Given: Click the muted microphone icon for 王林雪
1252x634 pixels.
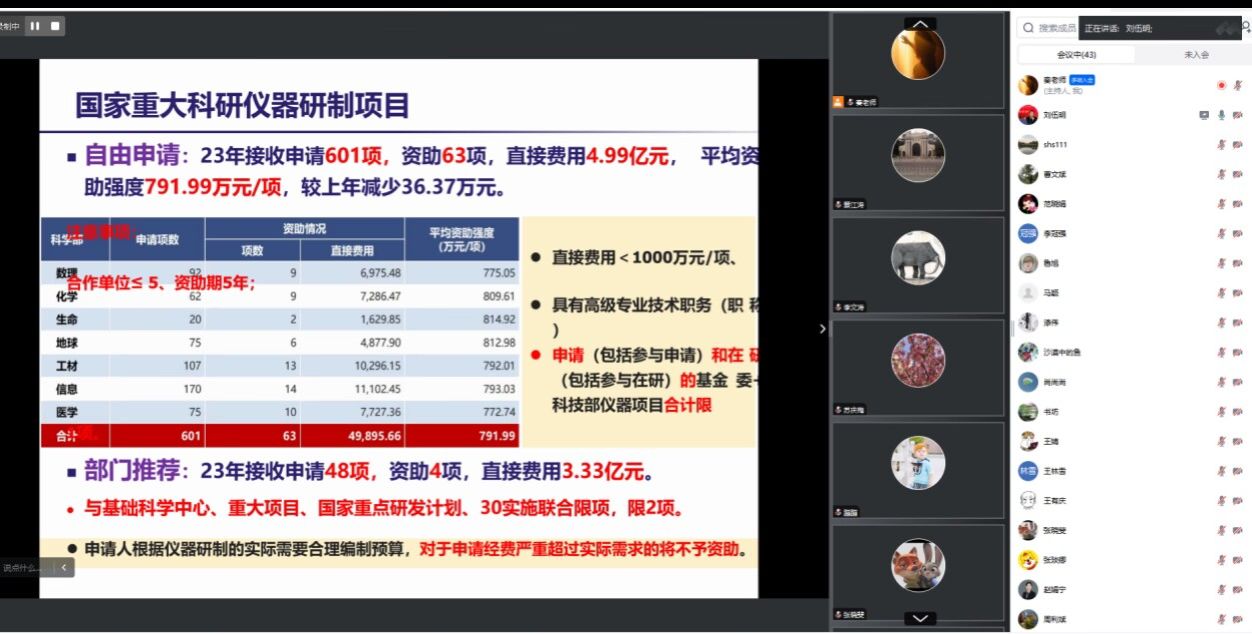Looking at the screenshot, I should pos(1221,471).
